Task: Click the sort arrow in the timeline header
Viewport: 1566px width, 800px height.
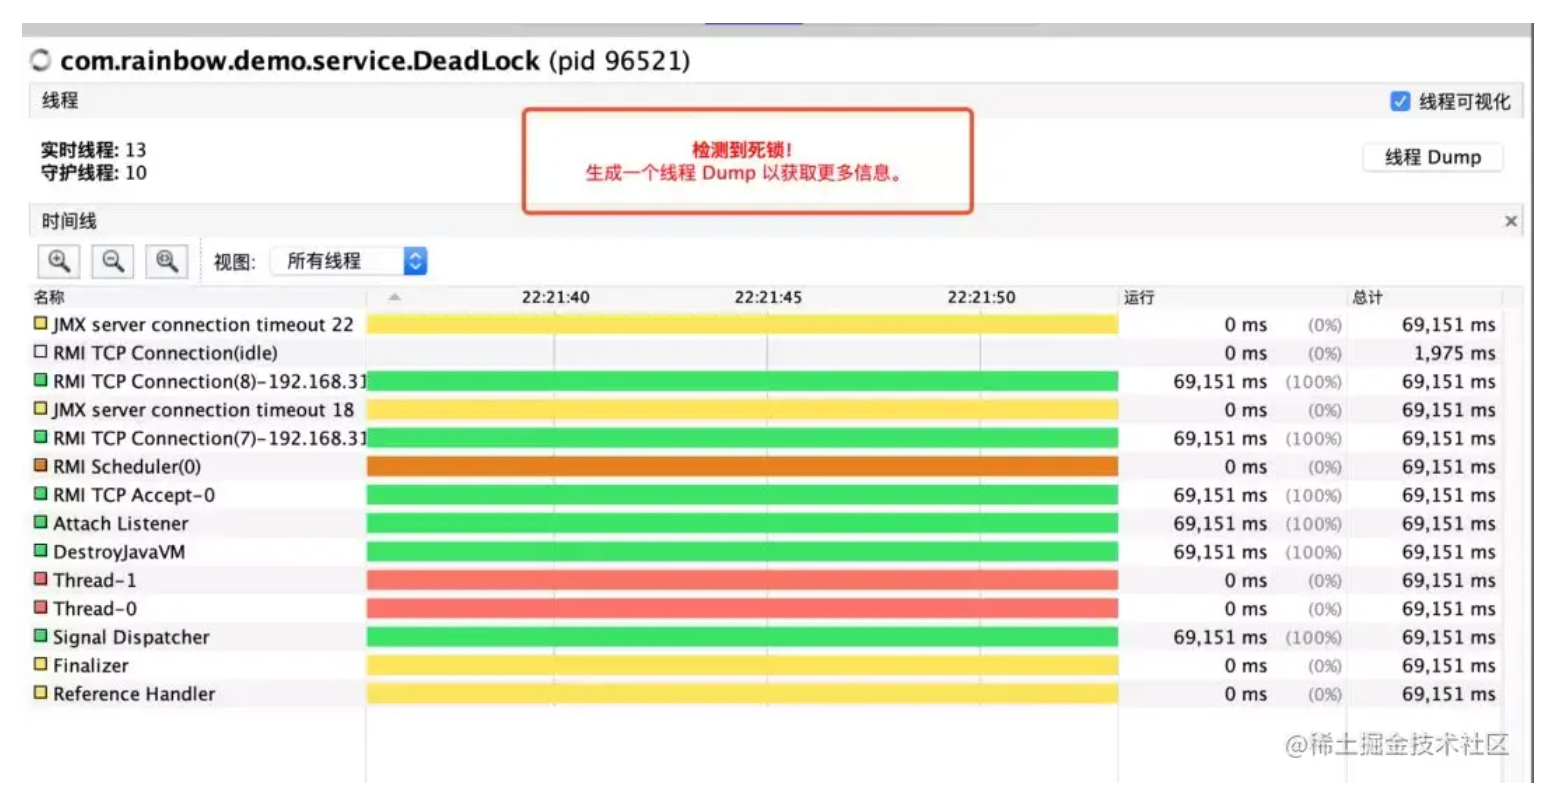Action: pos(394,297)
